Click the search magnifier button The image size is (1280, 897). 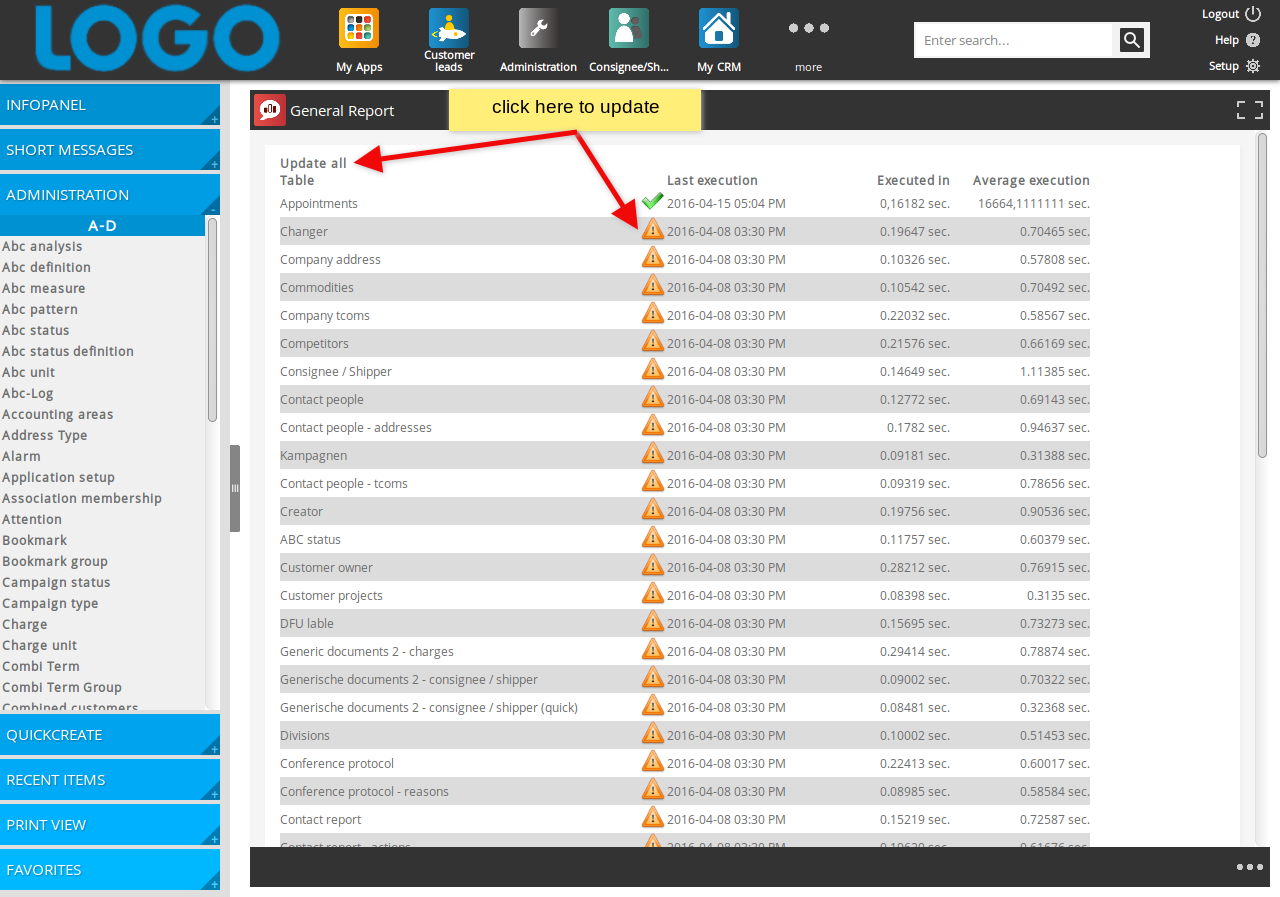(x=1131, y=40)
